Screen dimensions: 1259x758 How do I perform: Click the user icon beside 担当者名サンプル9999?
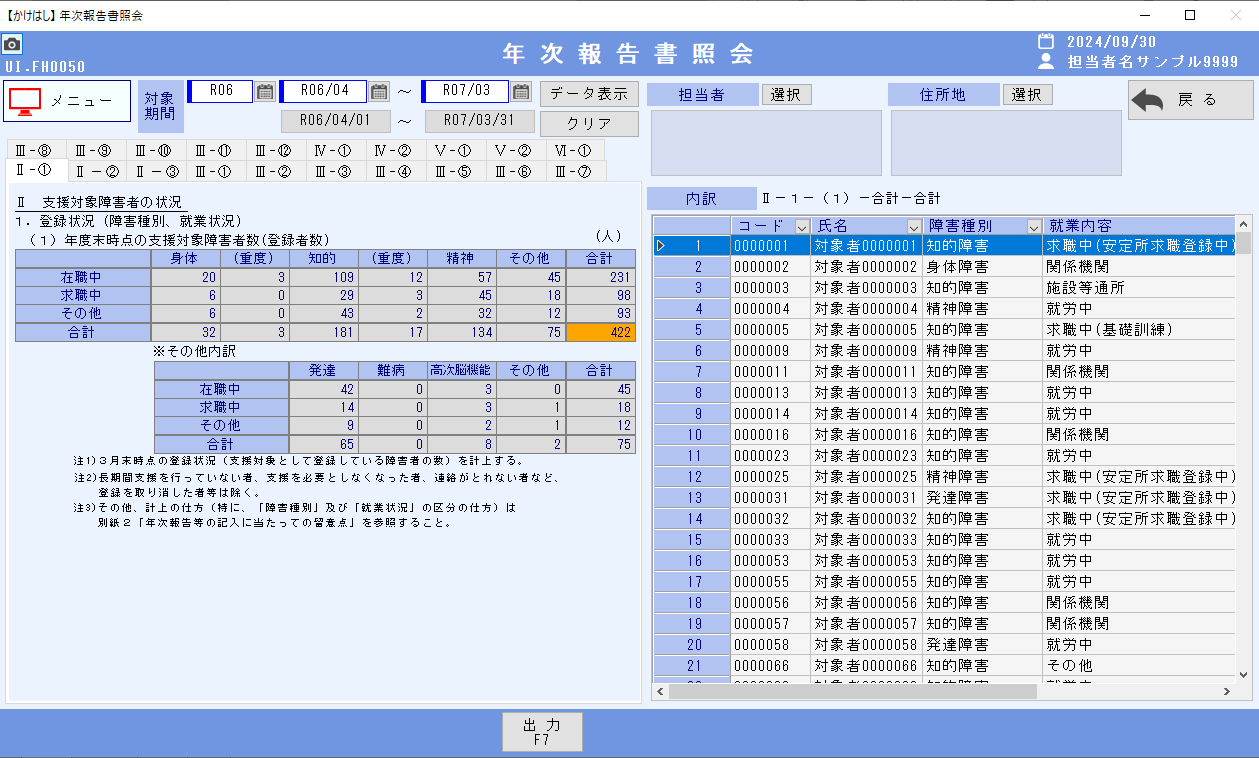[1046, 62]
